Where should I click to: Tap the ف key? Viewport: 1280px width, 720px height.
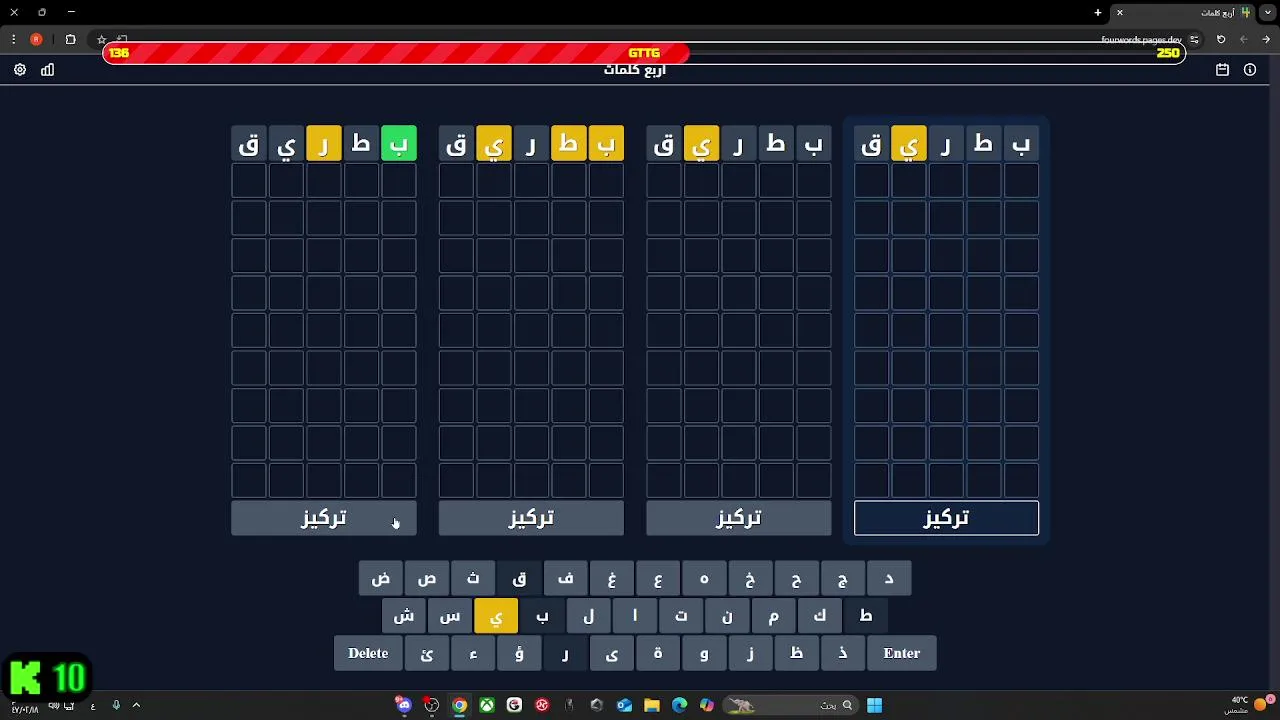click(565, 579)
